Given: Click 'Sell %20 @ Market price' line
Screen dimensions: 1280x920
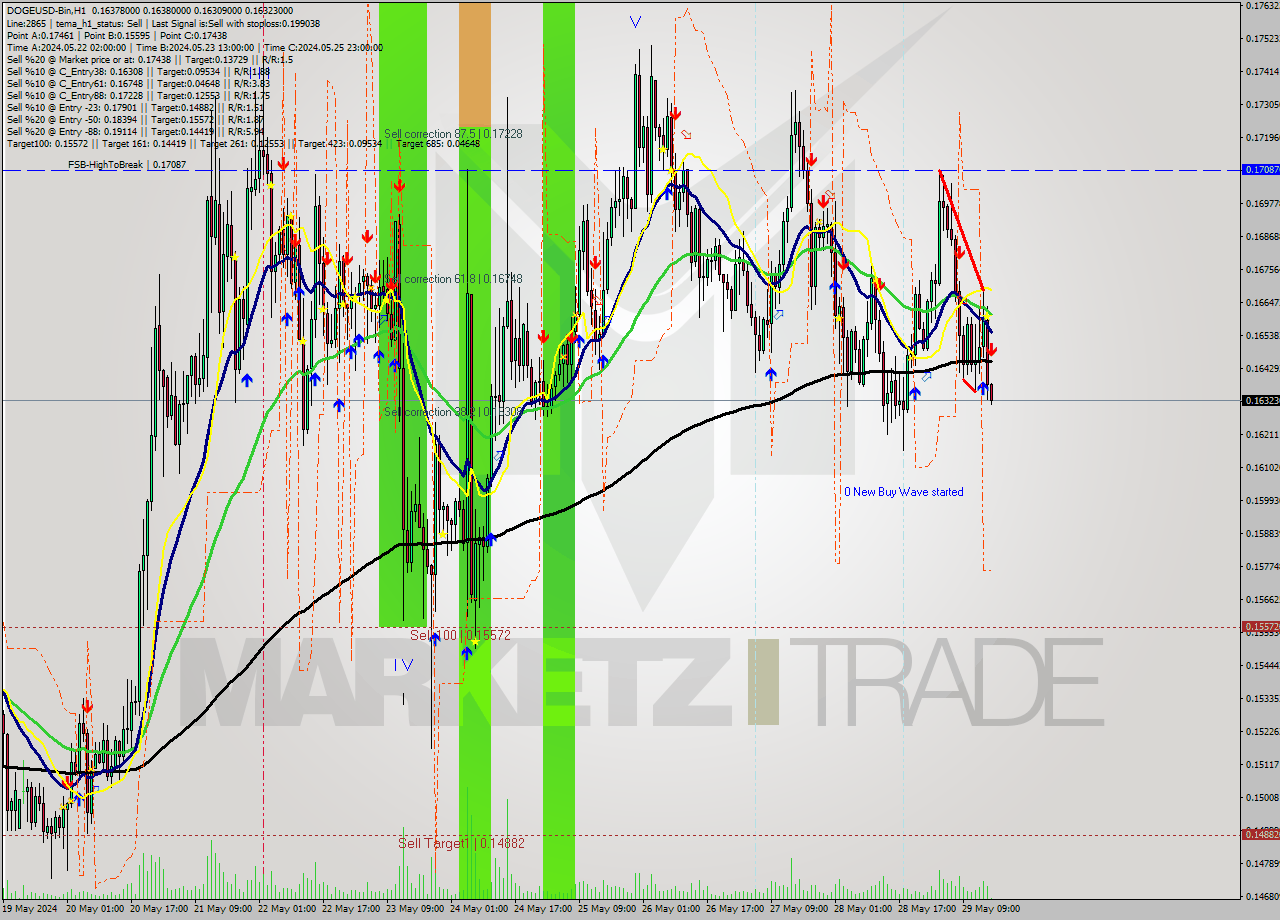Looking at the screenshot, I should [x=150, y=60].
